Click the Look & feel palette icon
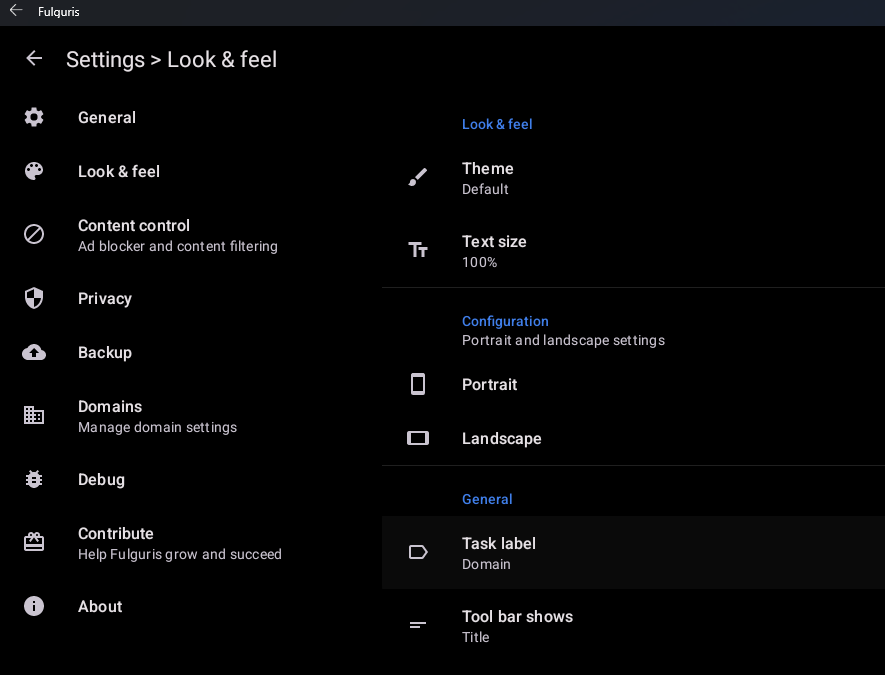 33,171
